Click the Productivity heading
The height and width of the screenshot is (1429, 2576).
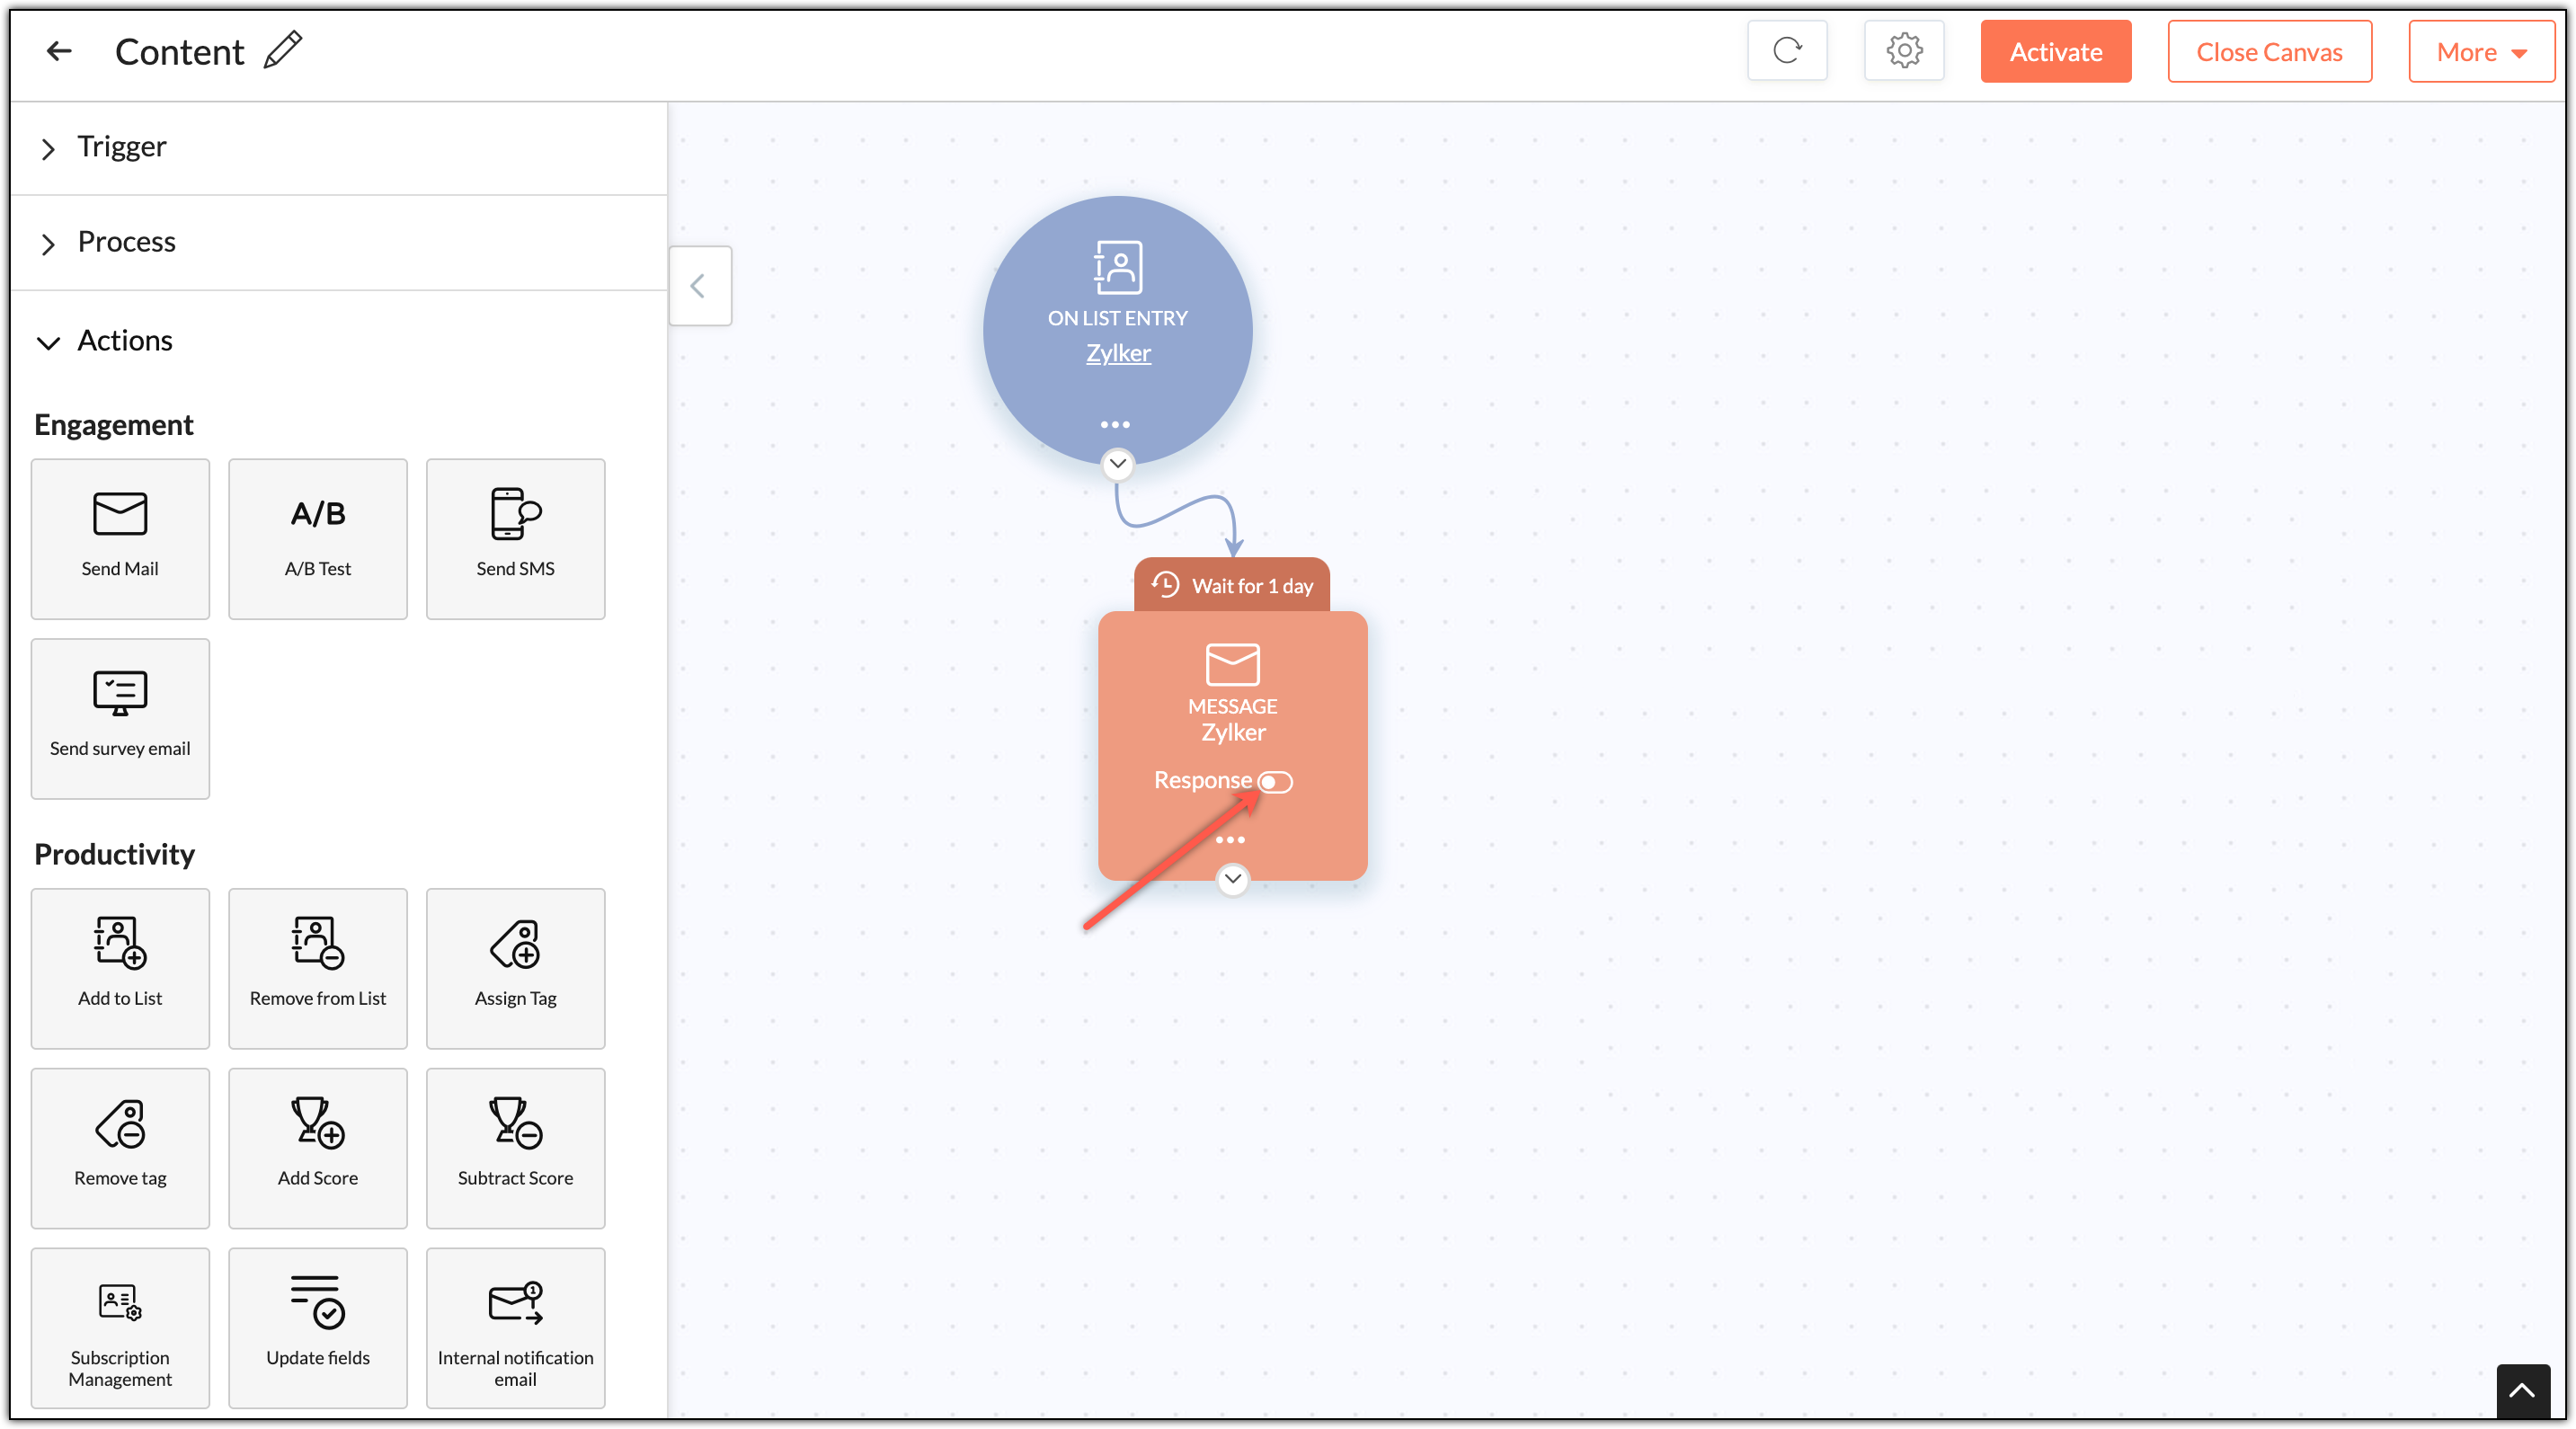coord(114,854)
